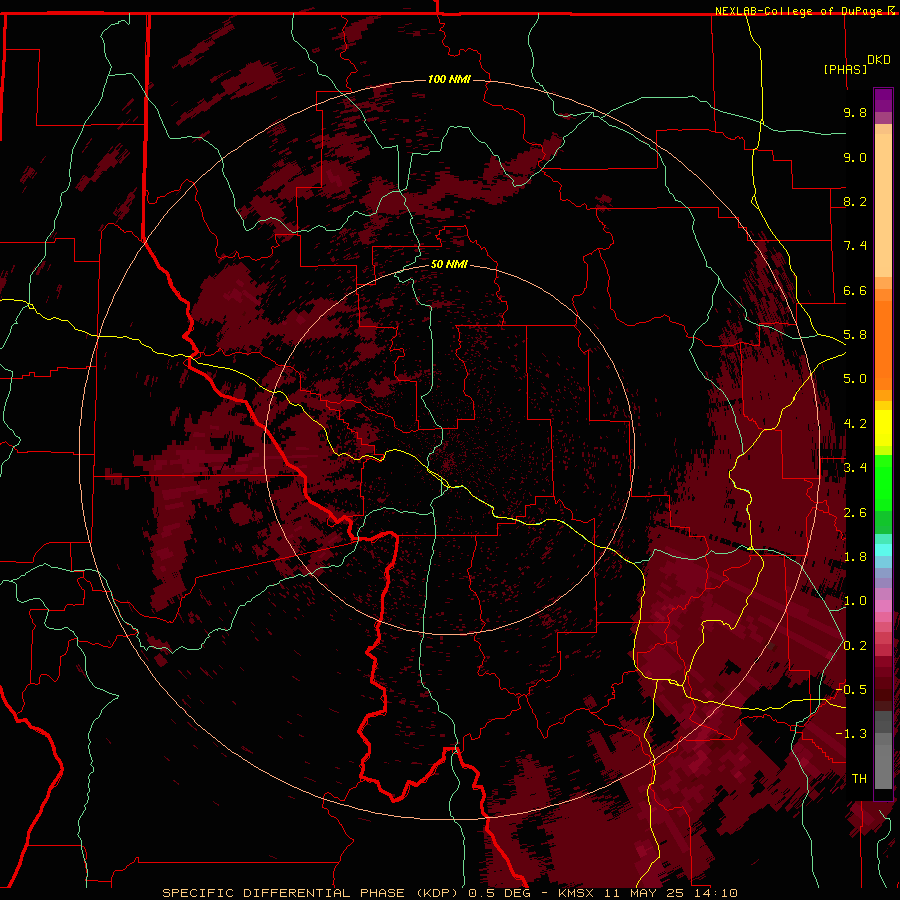The width and height of the screenshot is (900, 900).
Task: Click the [PHAS] units label
Action: [845, 69]
